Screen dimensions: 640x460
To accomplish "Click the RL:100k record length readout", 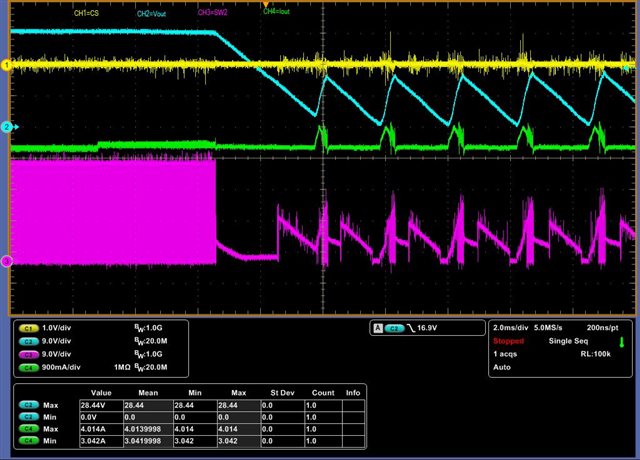I will point(596,354).
